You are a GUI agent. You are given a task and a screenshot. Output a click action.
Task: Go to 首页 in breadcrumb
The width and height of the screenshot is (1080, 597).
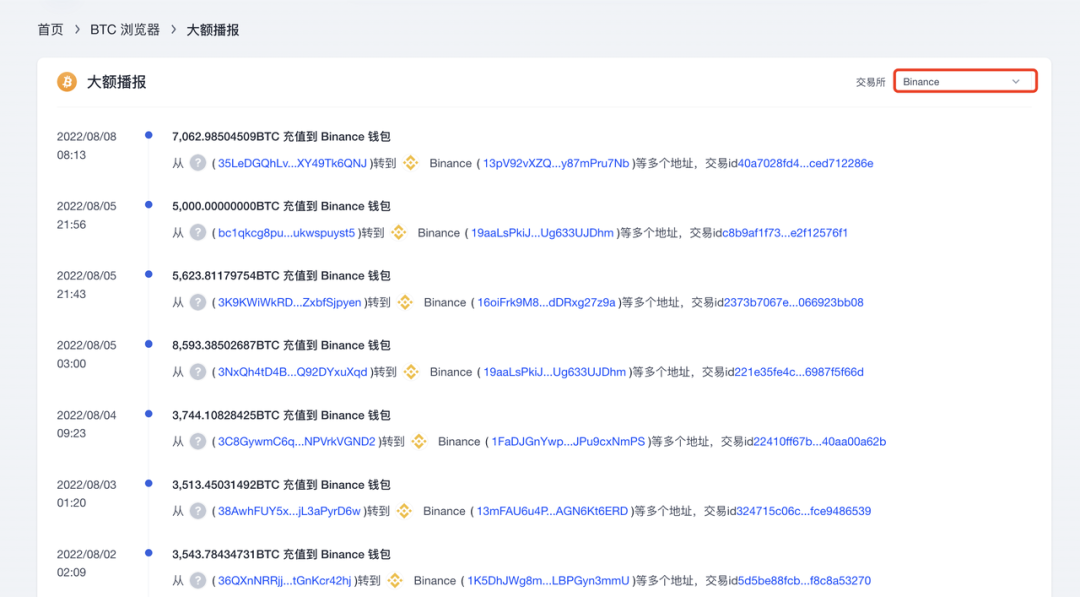coord(50,30)
